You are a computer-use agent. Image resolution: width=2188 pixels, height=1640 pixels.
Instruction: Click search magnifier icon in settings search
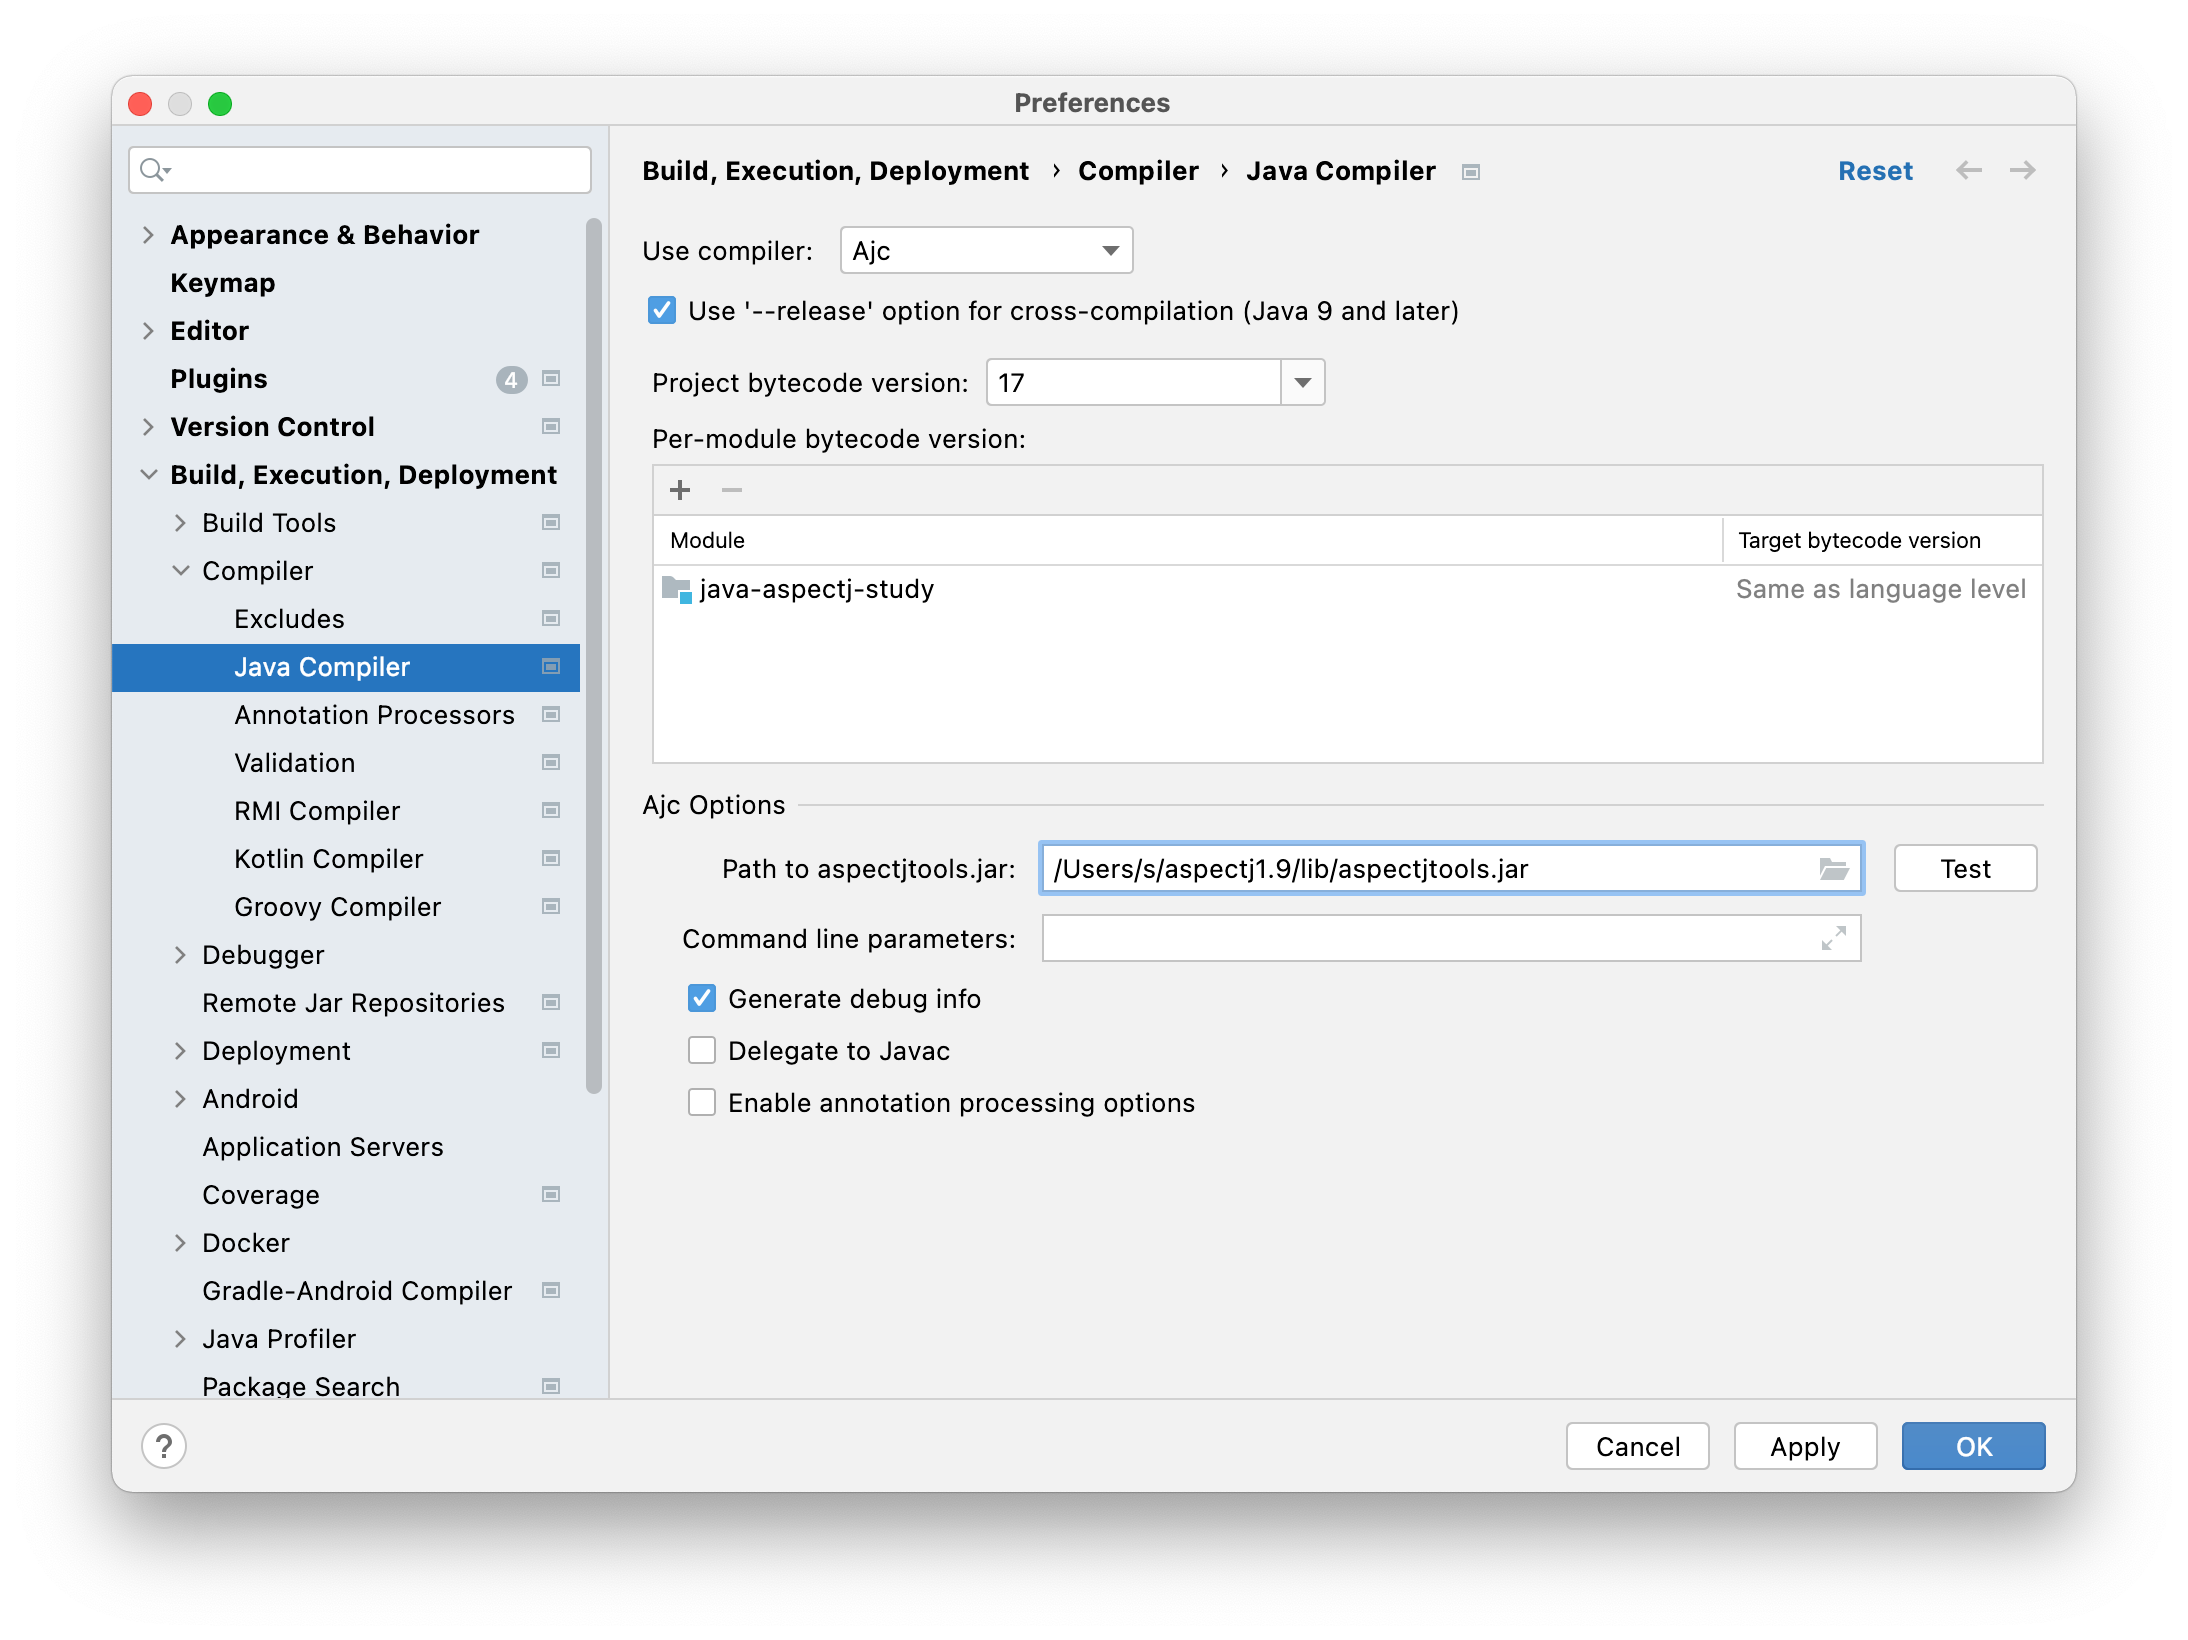pos(153,170)
